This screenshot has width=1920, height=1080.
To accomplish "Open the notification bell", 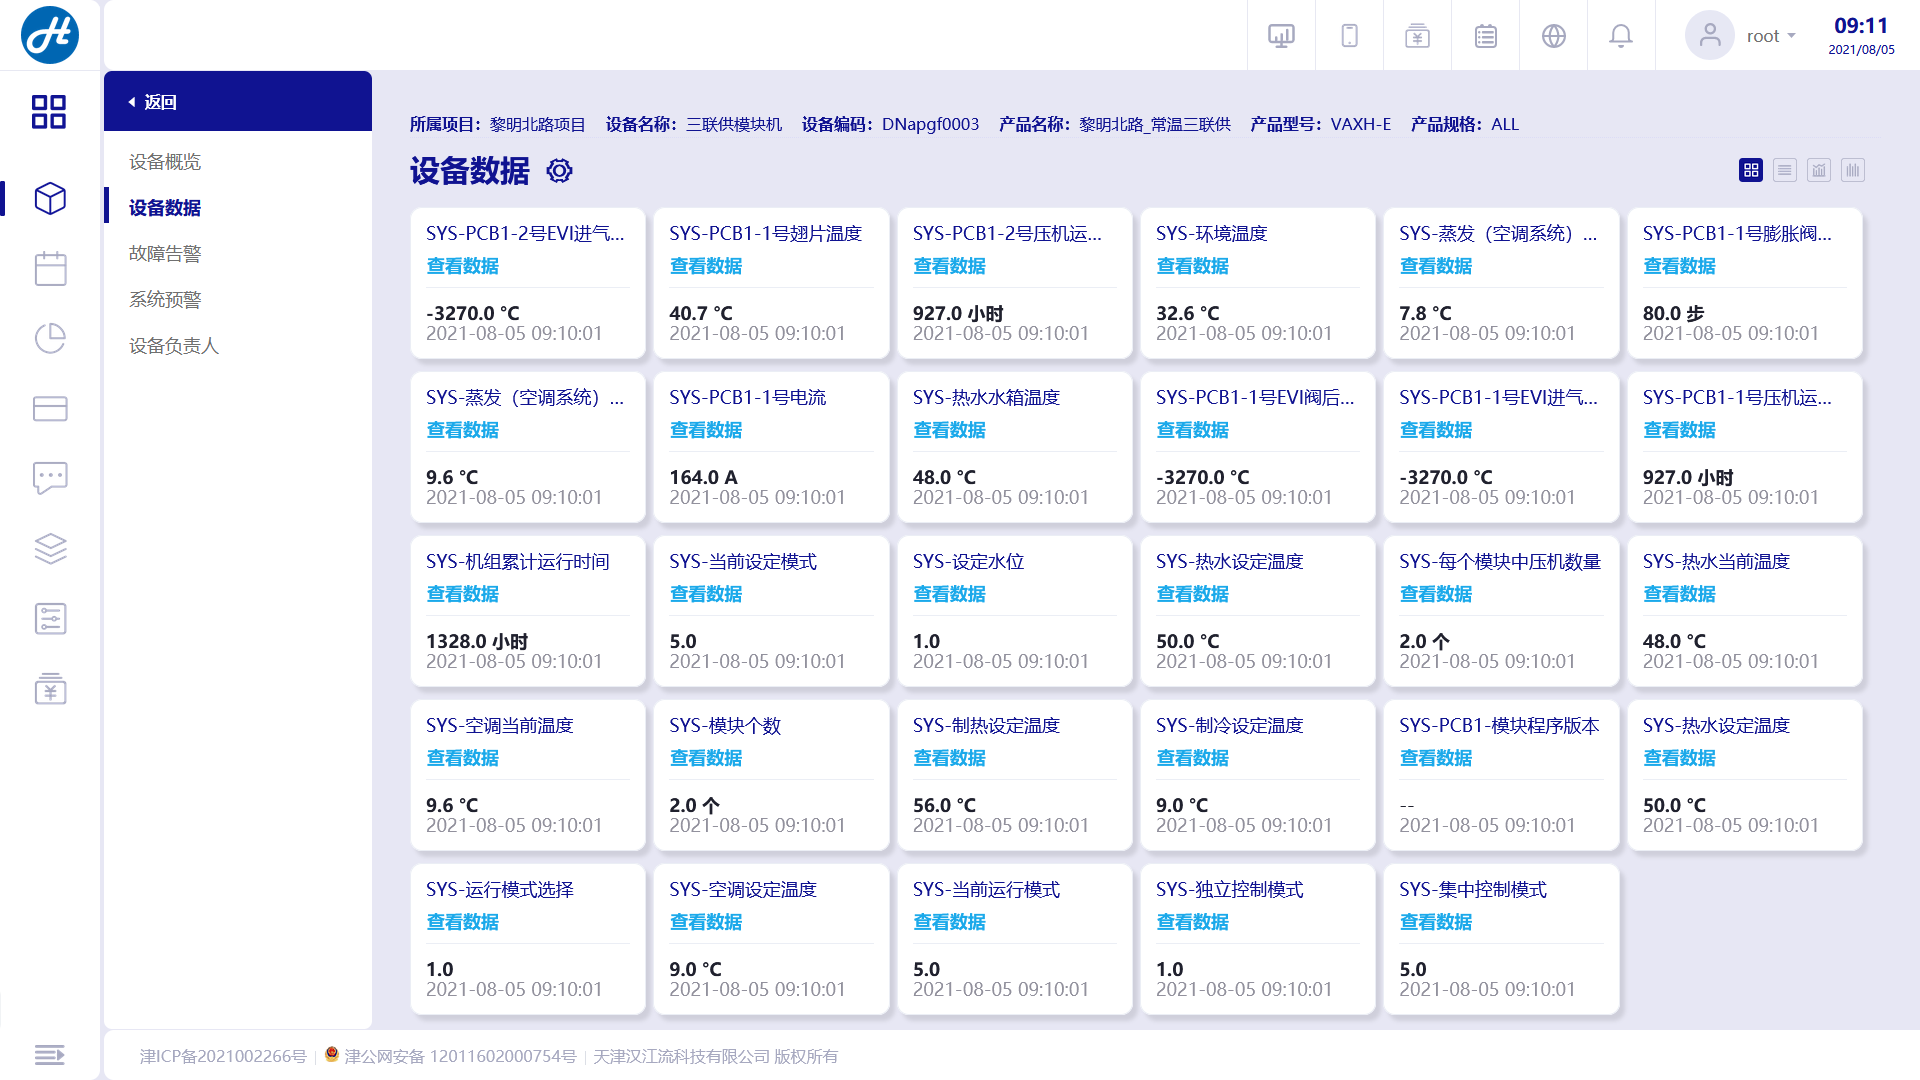I will click(x=1621, y=36).
